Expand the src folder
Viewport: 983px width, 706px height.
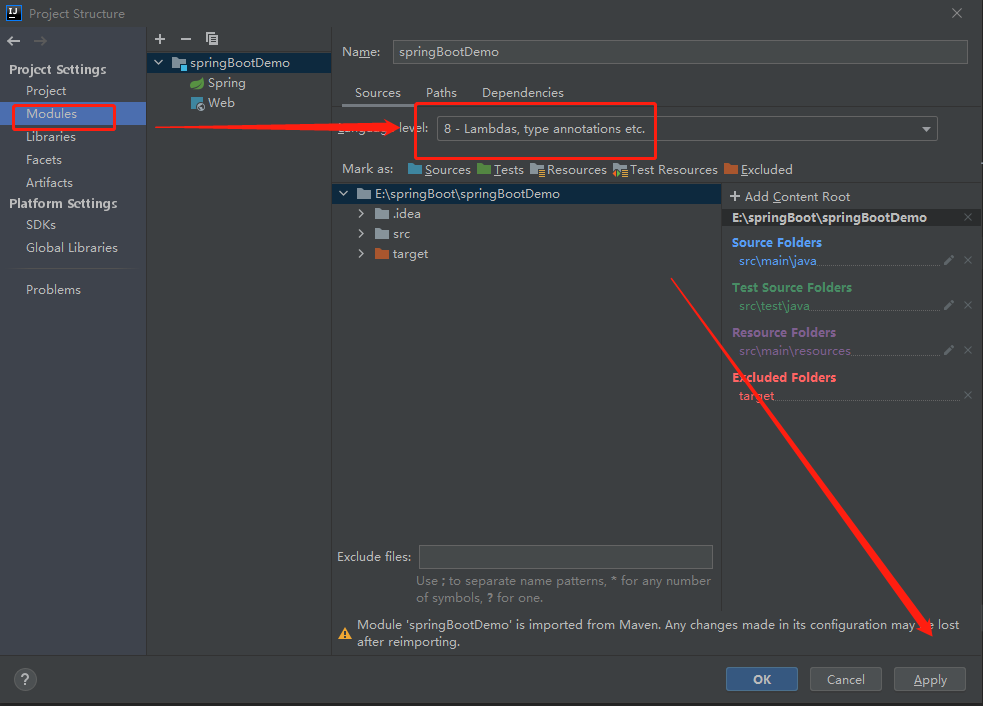tap(361, 234)
